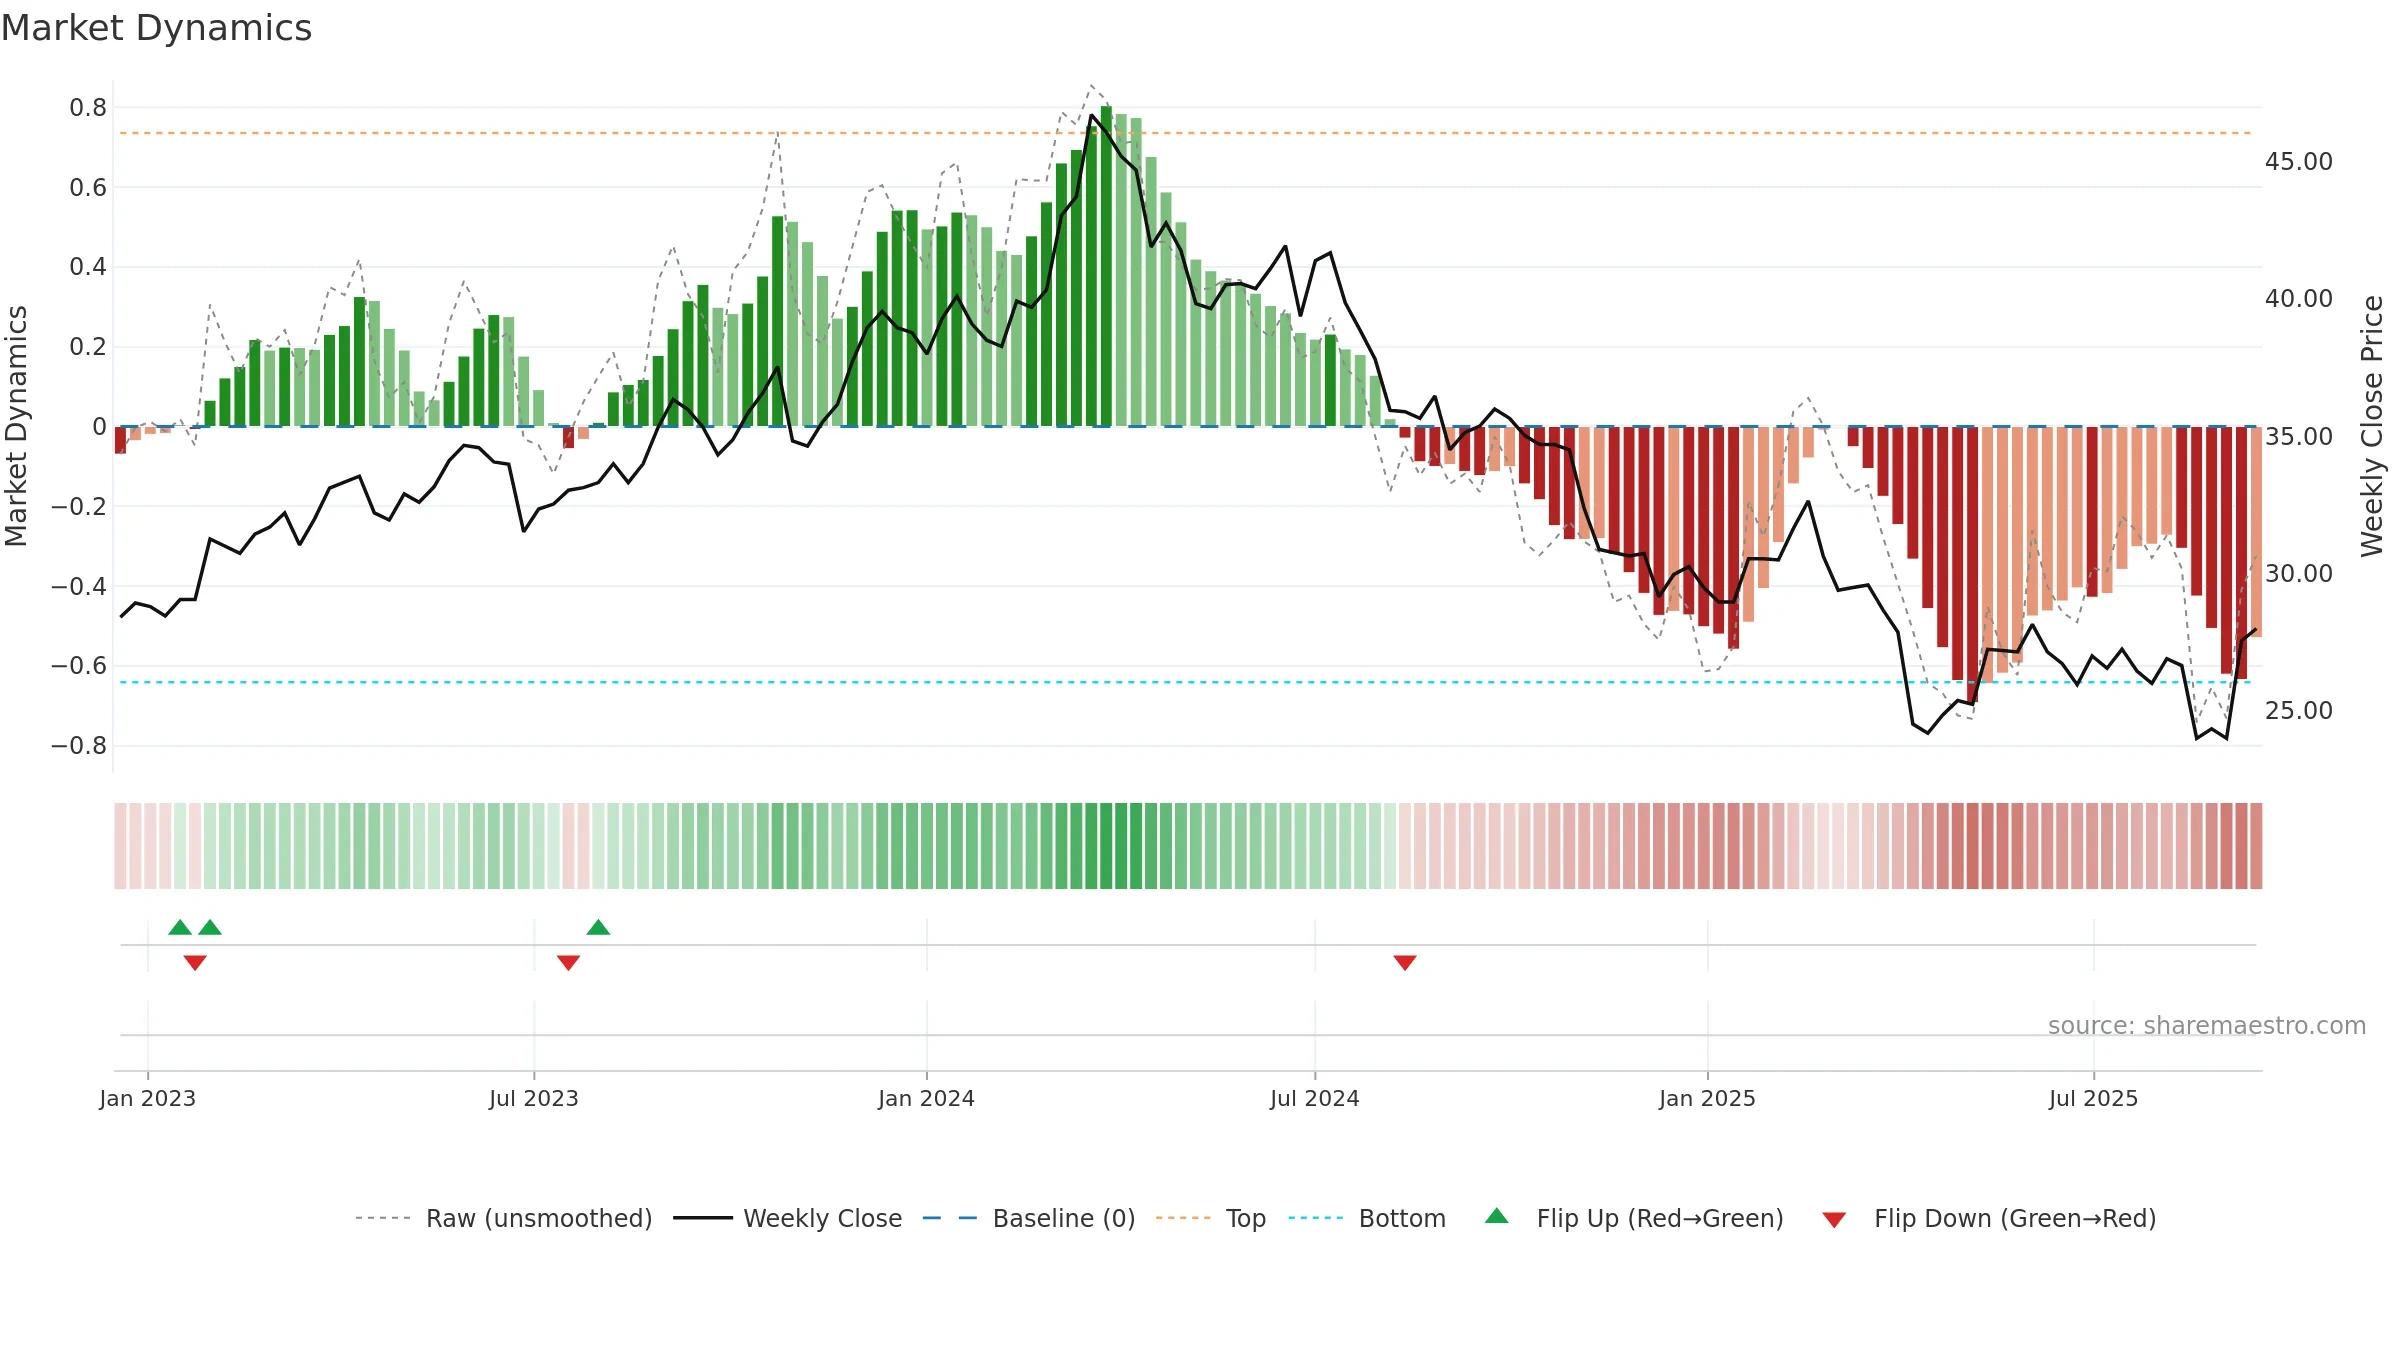Click the 35.00 right axis price label
The image size is (2400, 1350).
[x=2299, y=437]
